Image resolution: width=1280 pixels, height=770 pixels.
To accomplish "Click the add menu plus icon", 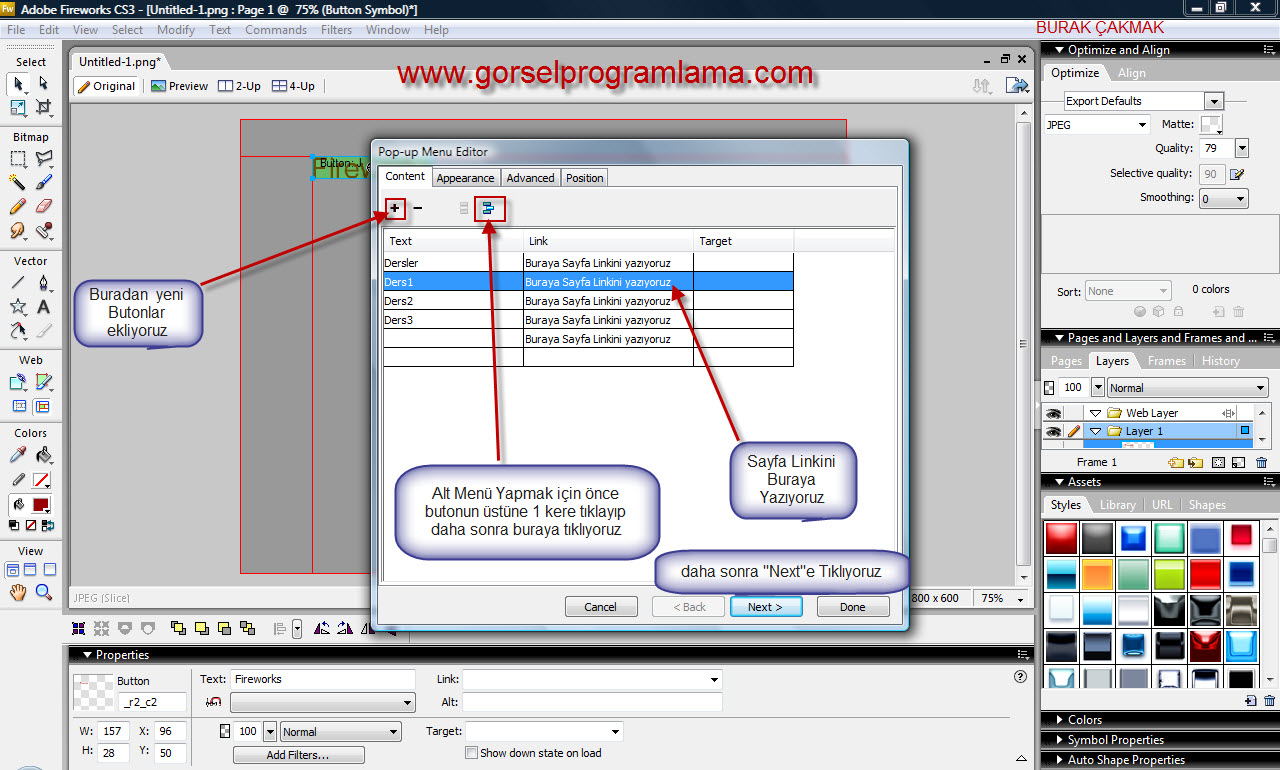I will pos(396,209).
